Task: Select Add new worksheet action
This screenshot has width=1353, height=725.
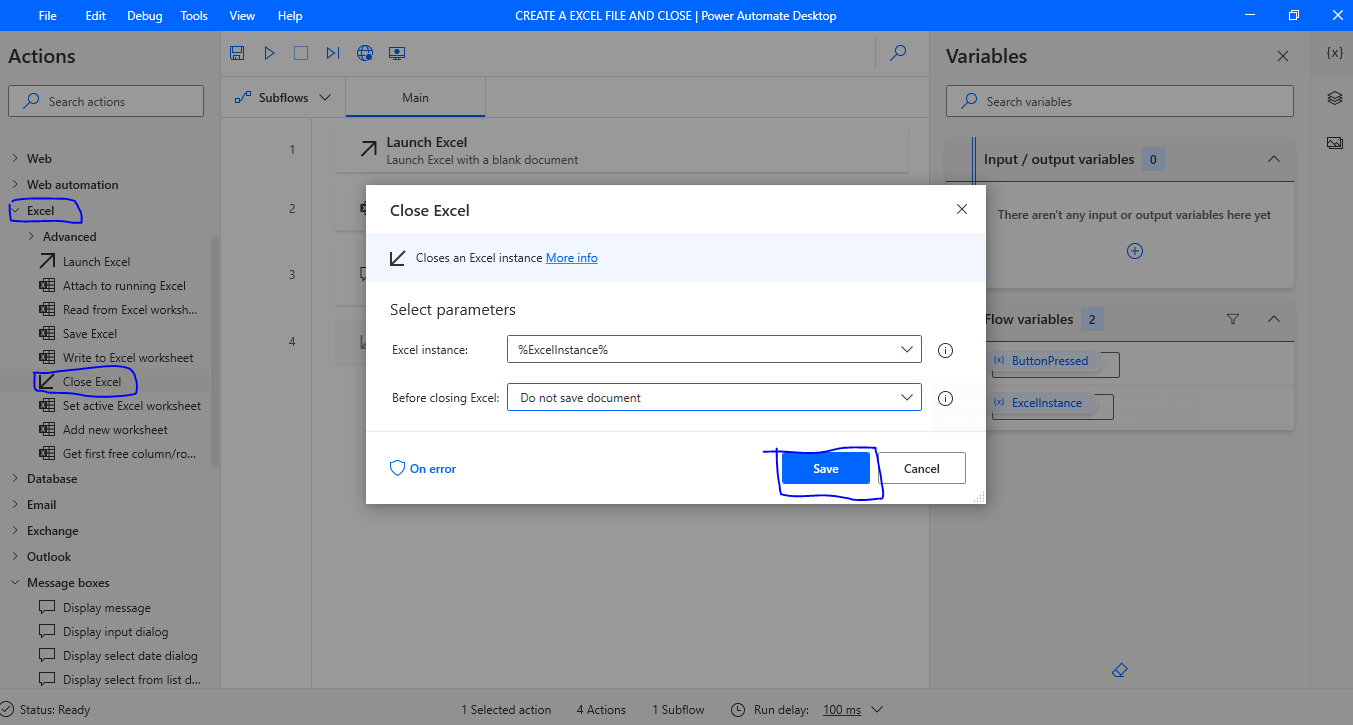Action: pyautogui.click(x=115, y=430)
